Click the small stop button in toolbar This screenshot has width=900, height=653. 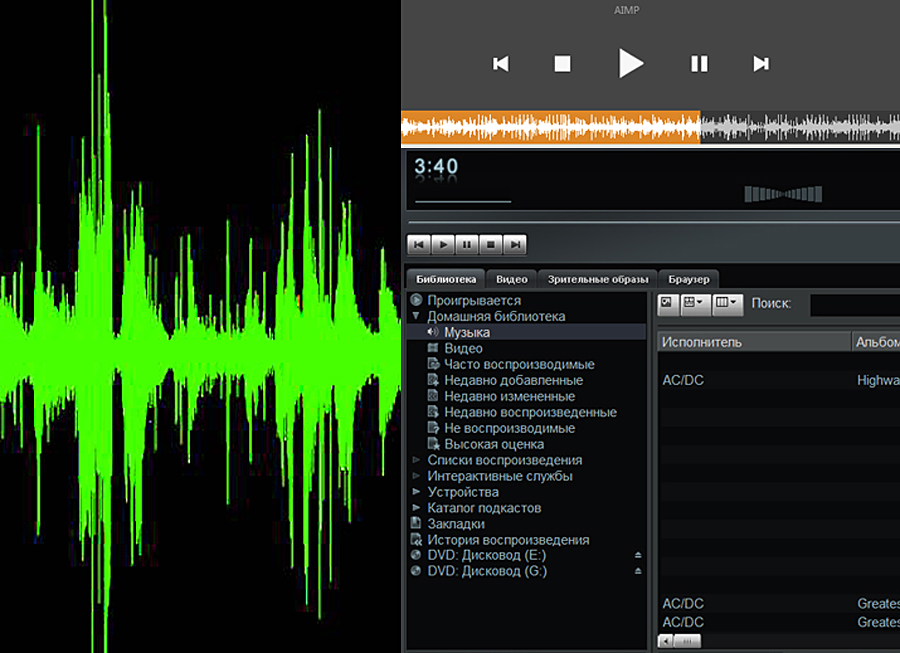click(491, 244)
